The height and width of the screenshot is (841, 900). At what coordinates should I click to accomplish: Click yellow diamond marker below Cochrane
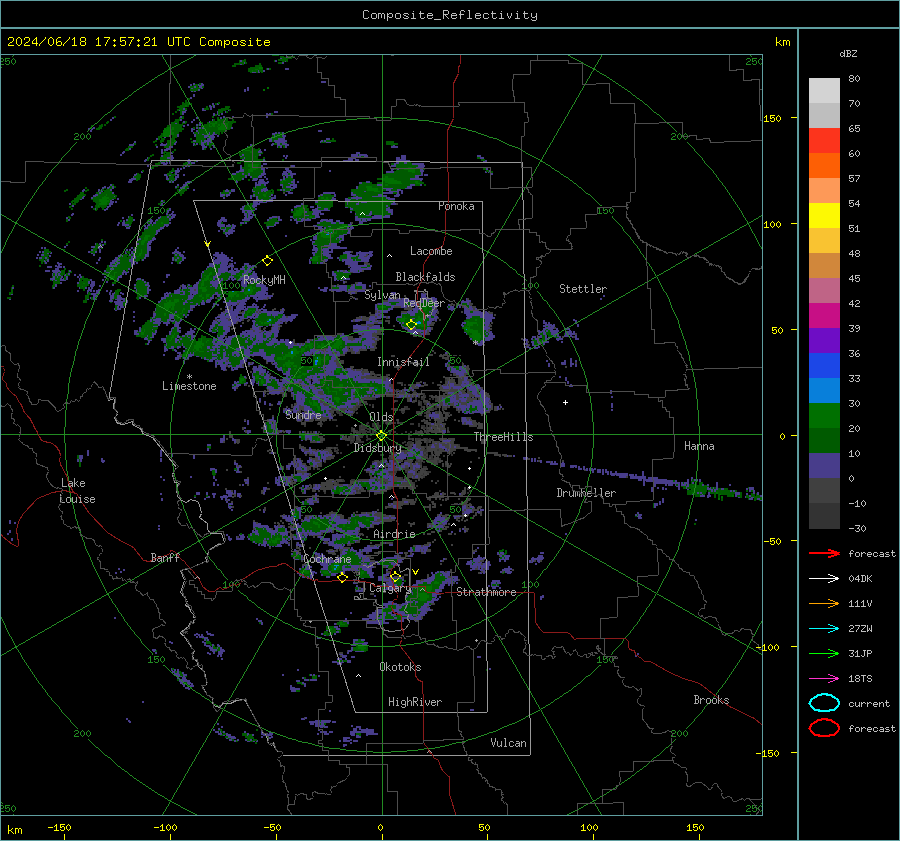point(342,577)
